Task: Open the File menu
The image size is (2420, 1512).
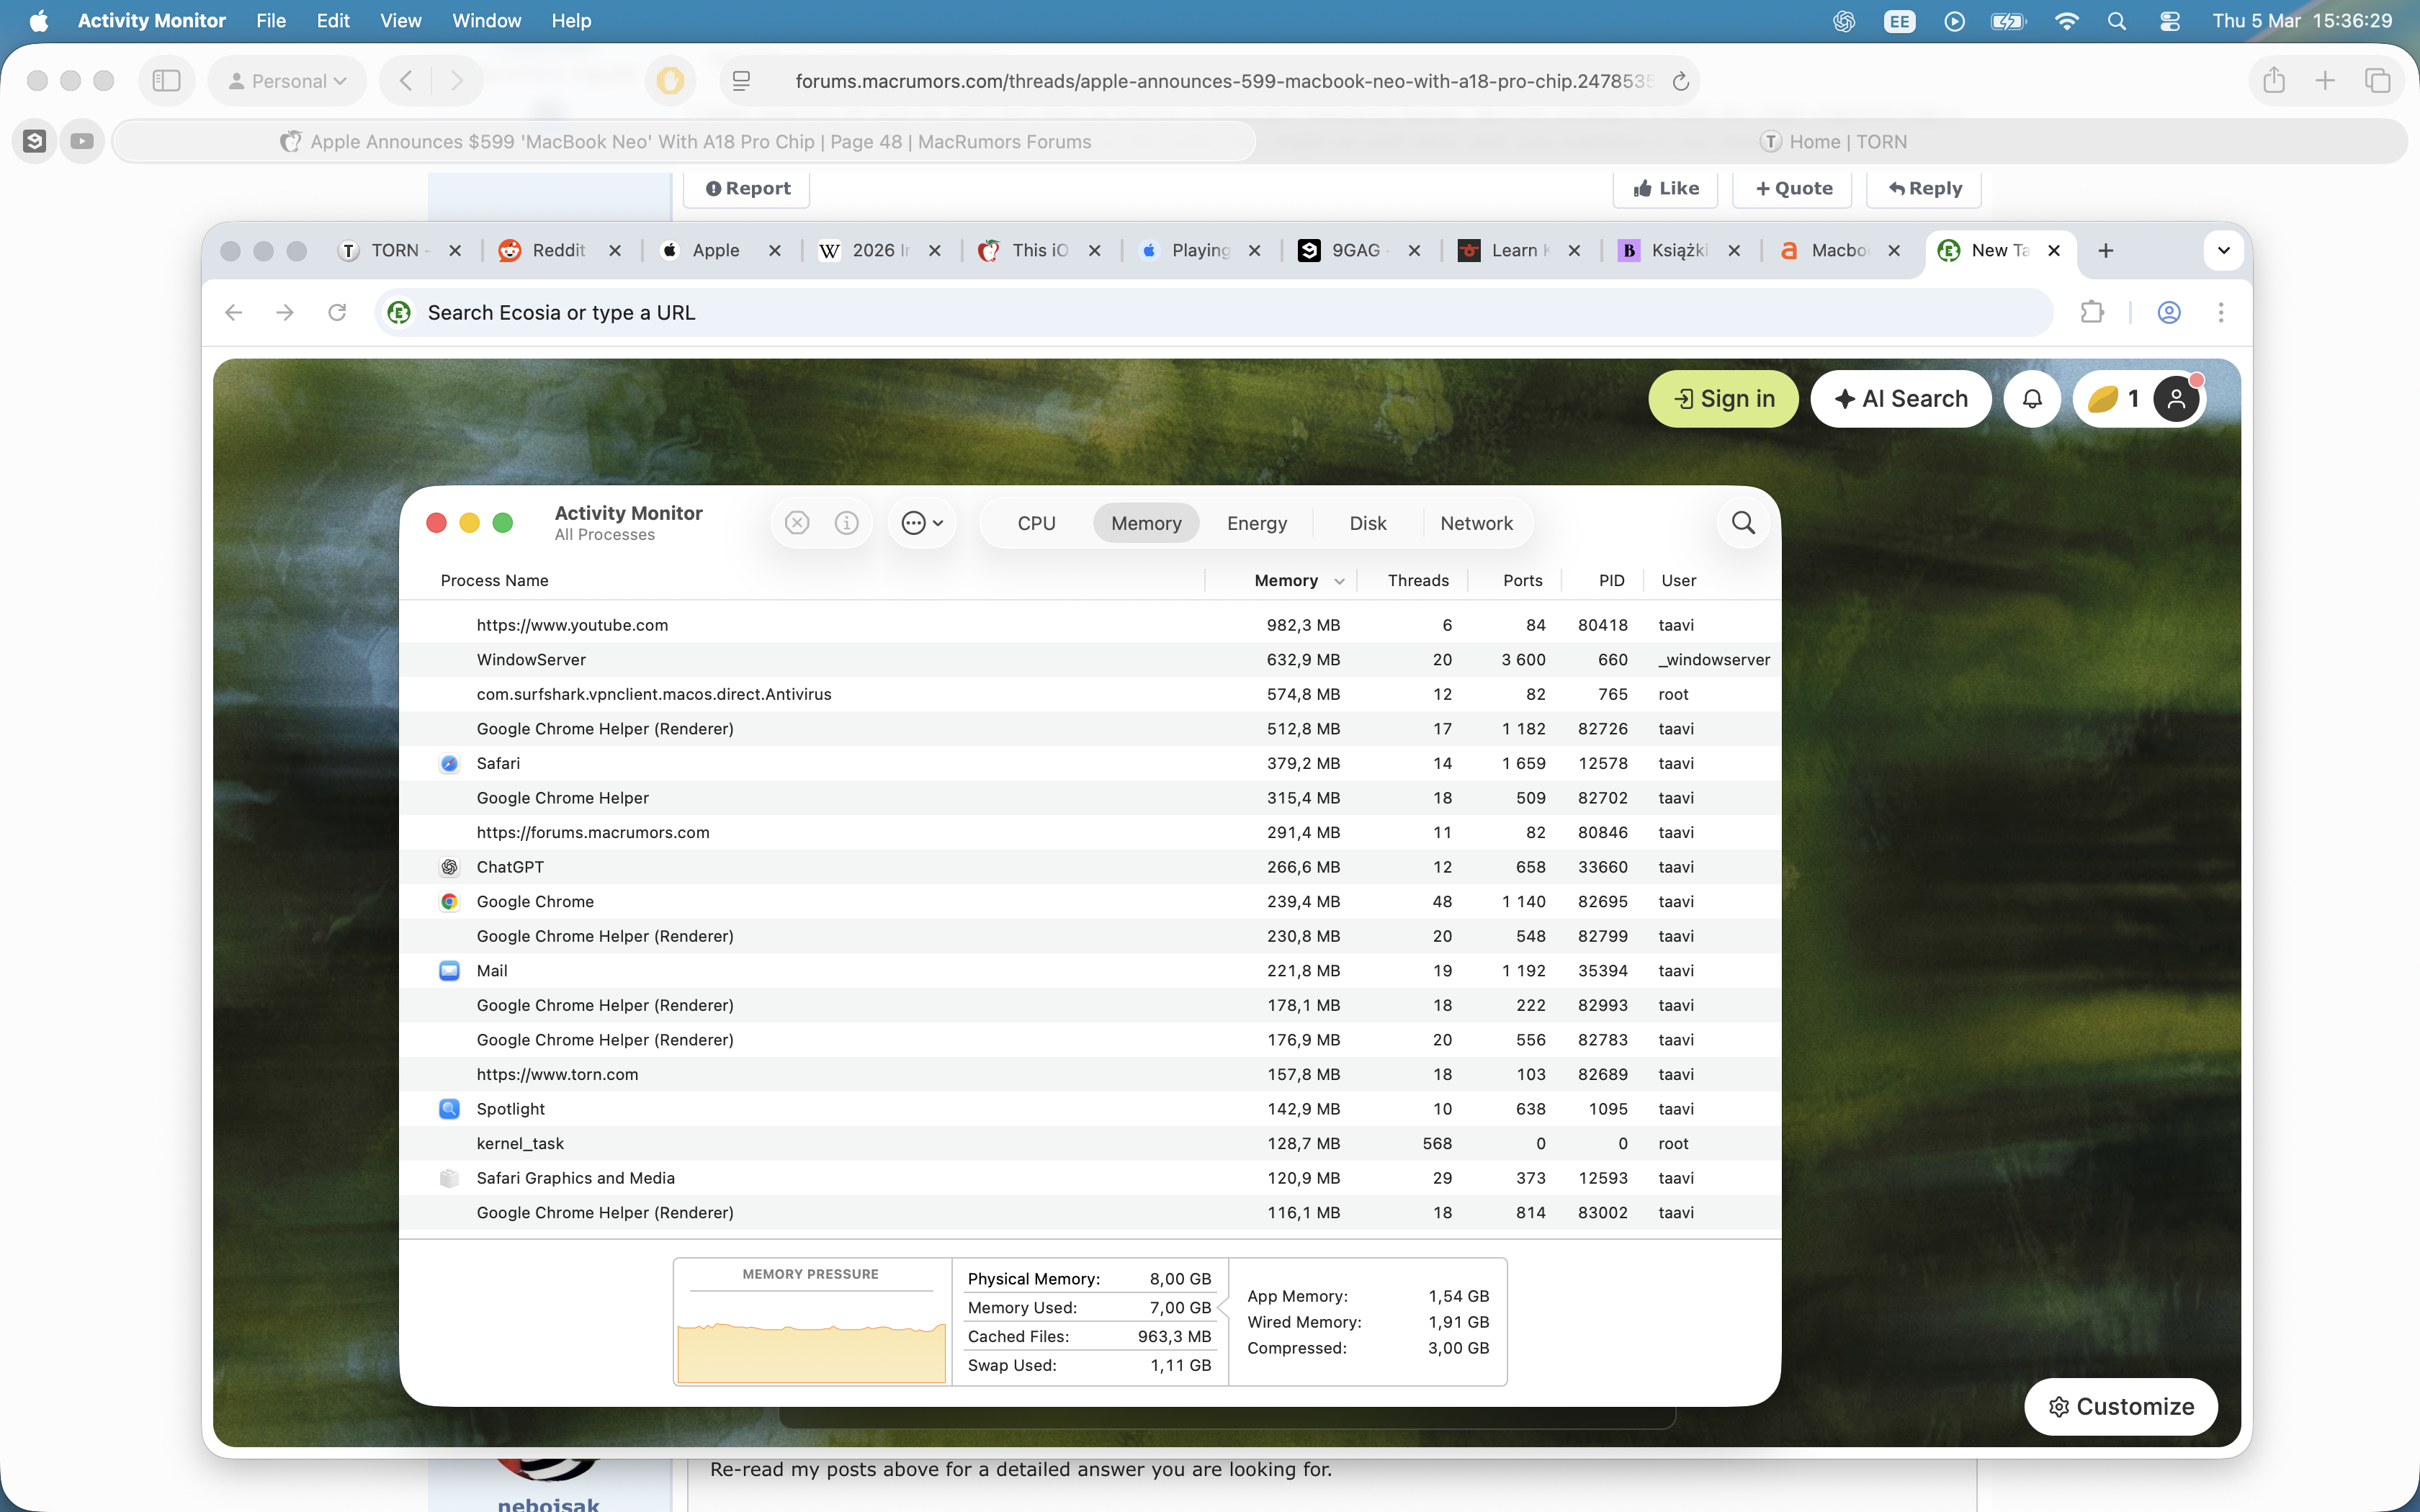Action: tap(271, 21)
